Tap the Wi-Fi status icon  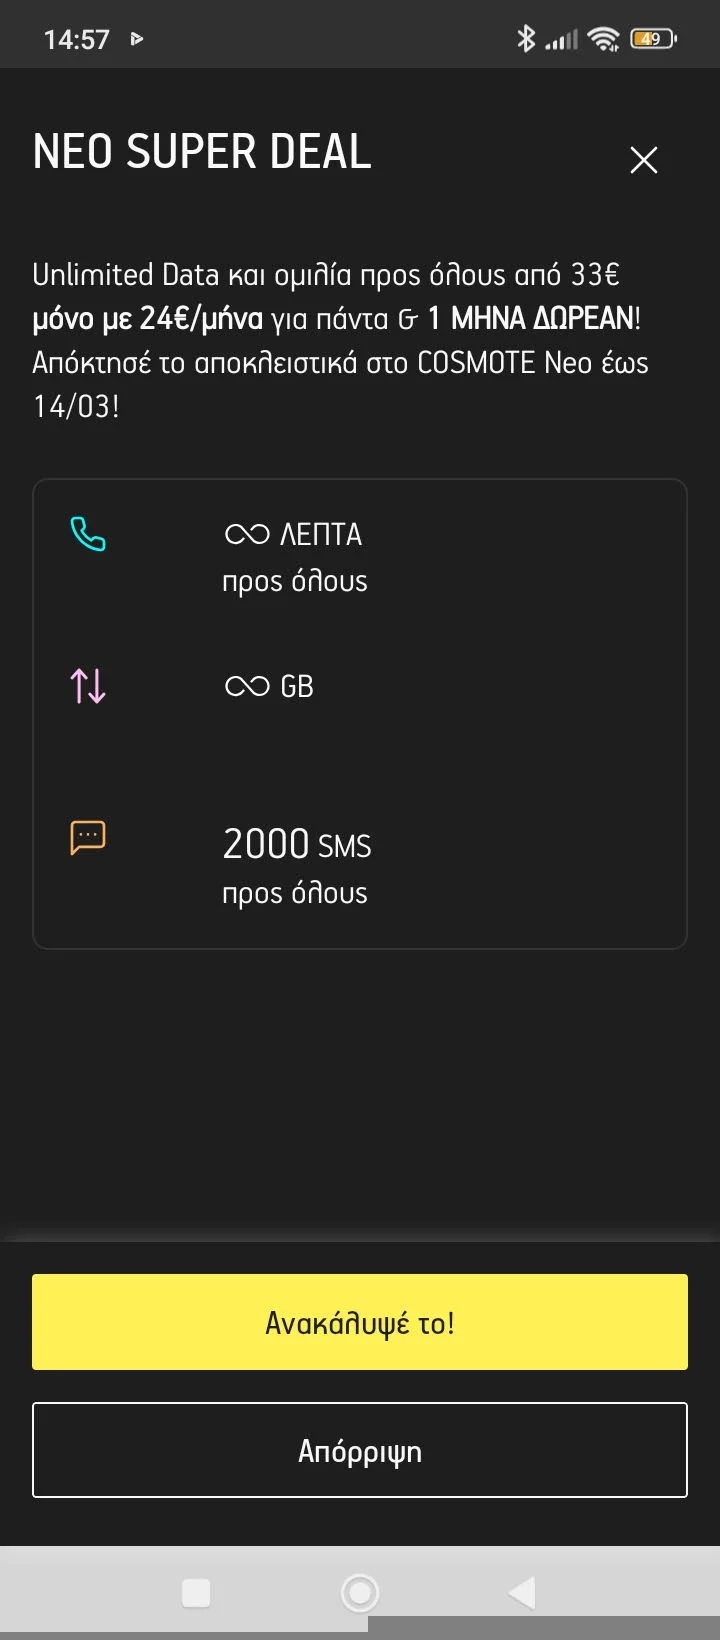point(603,39)
